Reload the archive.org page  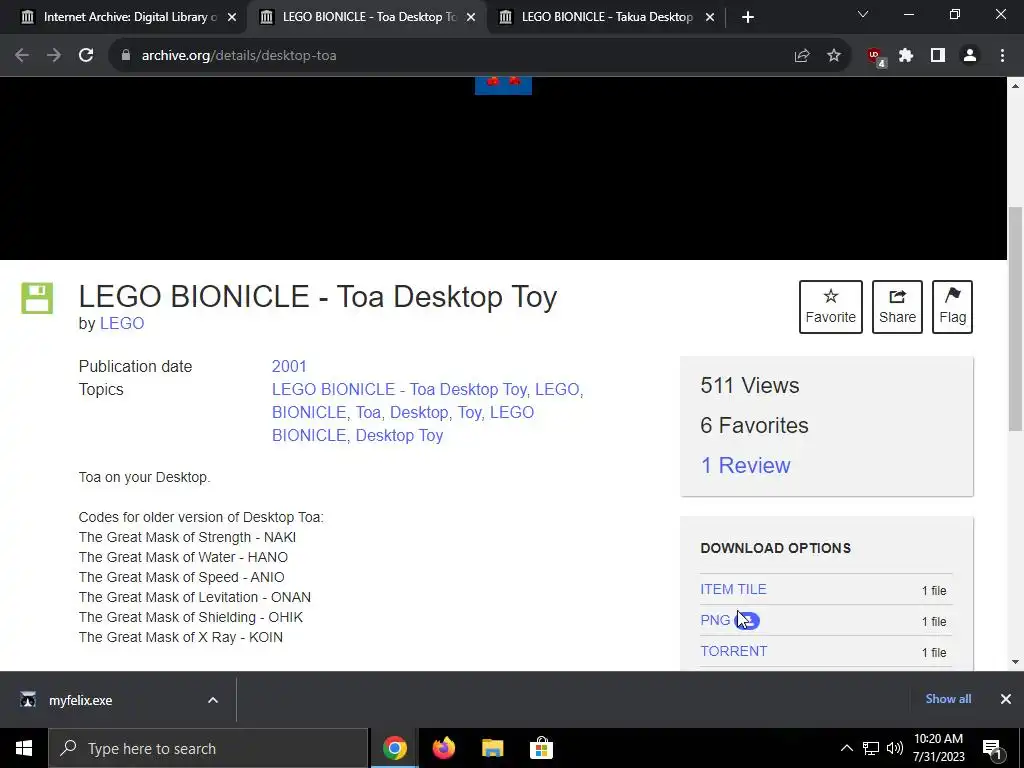coord(86,56)
